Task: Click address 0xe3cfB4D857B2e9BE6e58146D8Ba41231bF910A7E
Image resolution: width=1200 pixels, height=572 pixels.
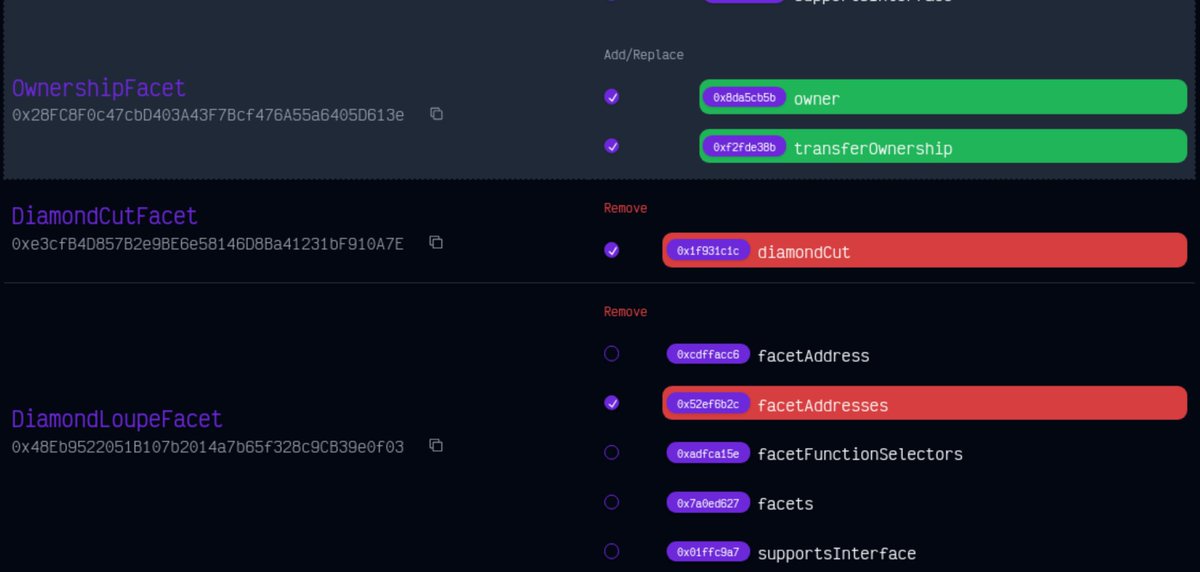Action: point(208,243)
